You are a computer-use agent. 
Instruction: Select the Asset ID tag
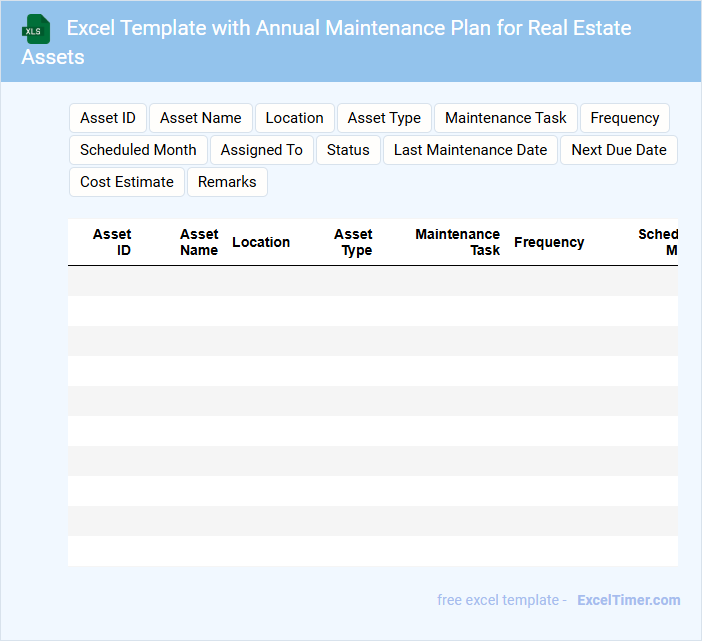[x=108, y=118]
